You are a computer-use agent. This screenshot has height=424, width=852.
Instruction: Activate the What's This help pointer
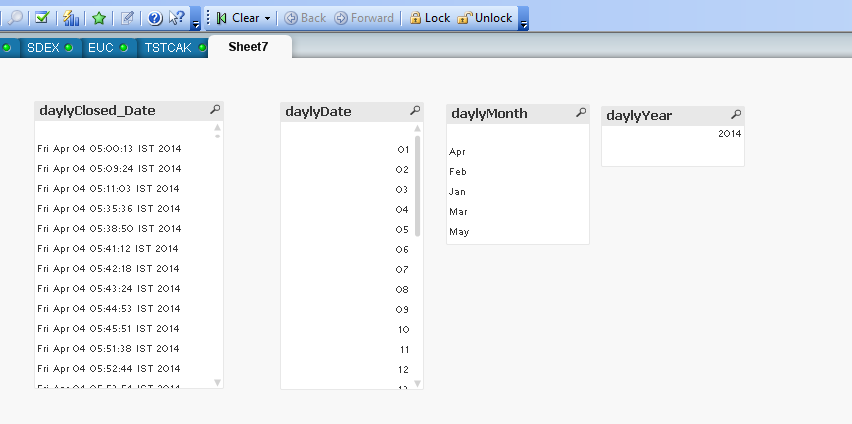pyautogui.click(x=177, y=18)
